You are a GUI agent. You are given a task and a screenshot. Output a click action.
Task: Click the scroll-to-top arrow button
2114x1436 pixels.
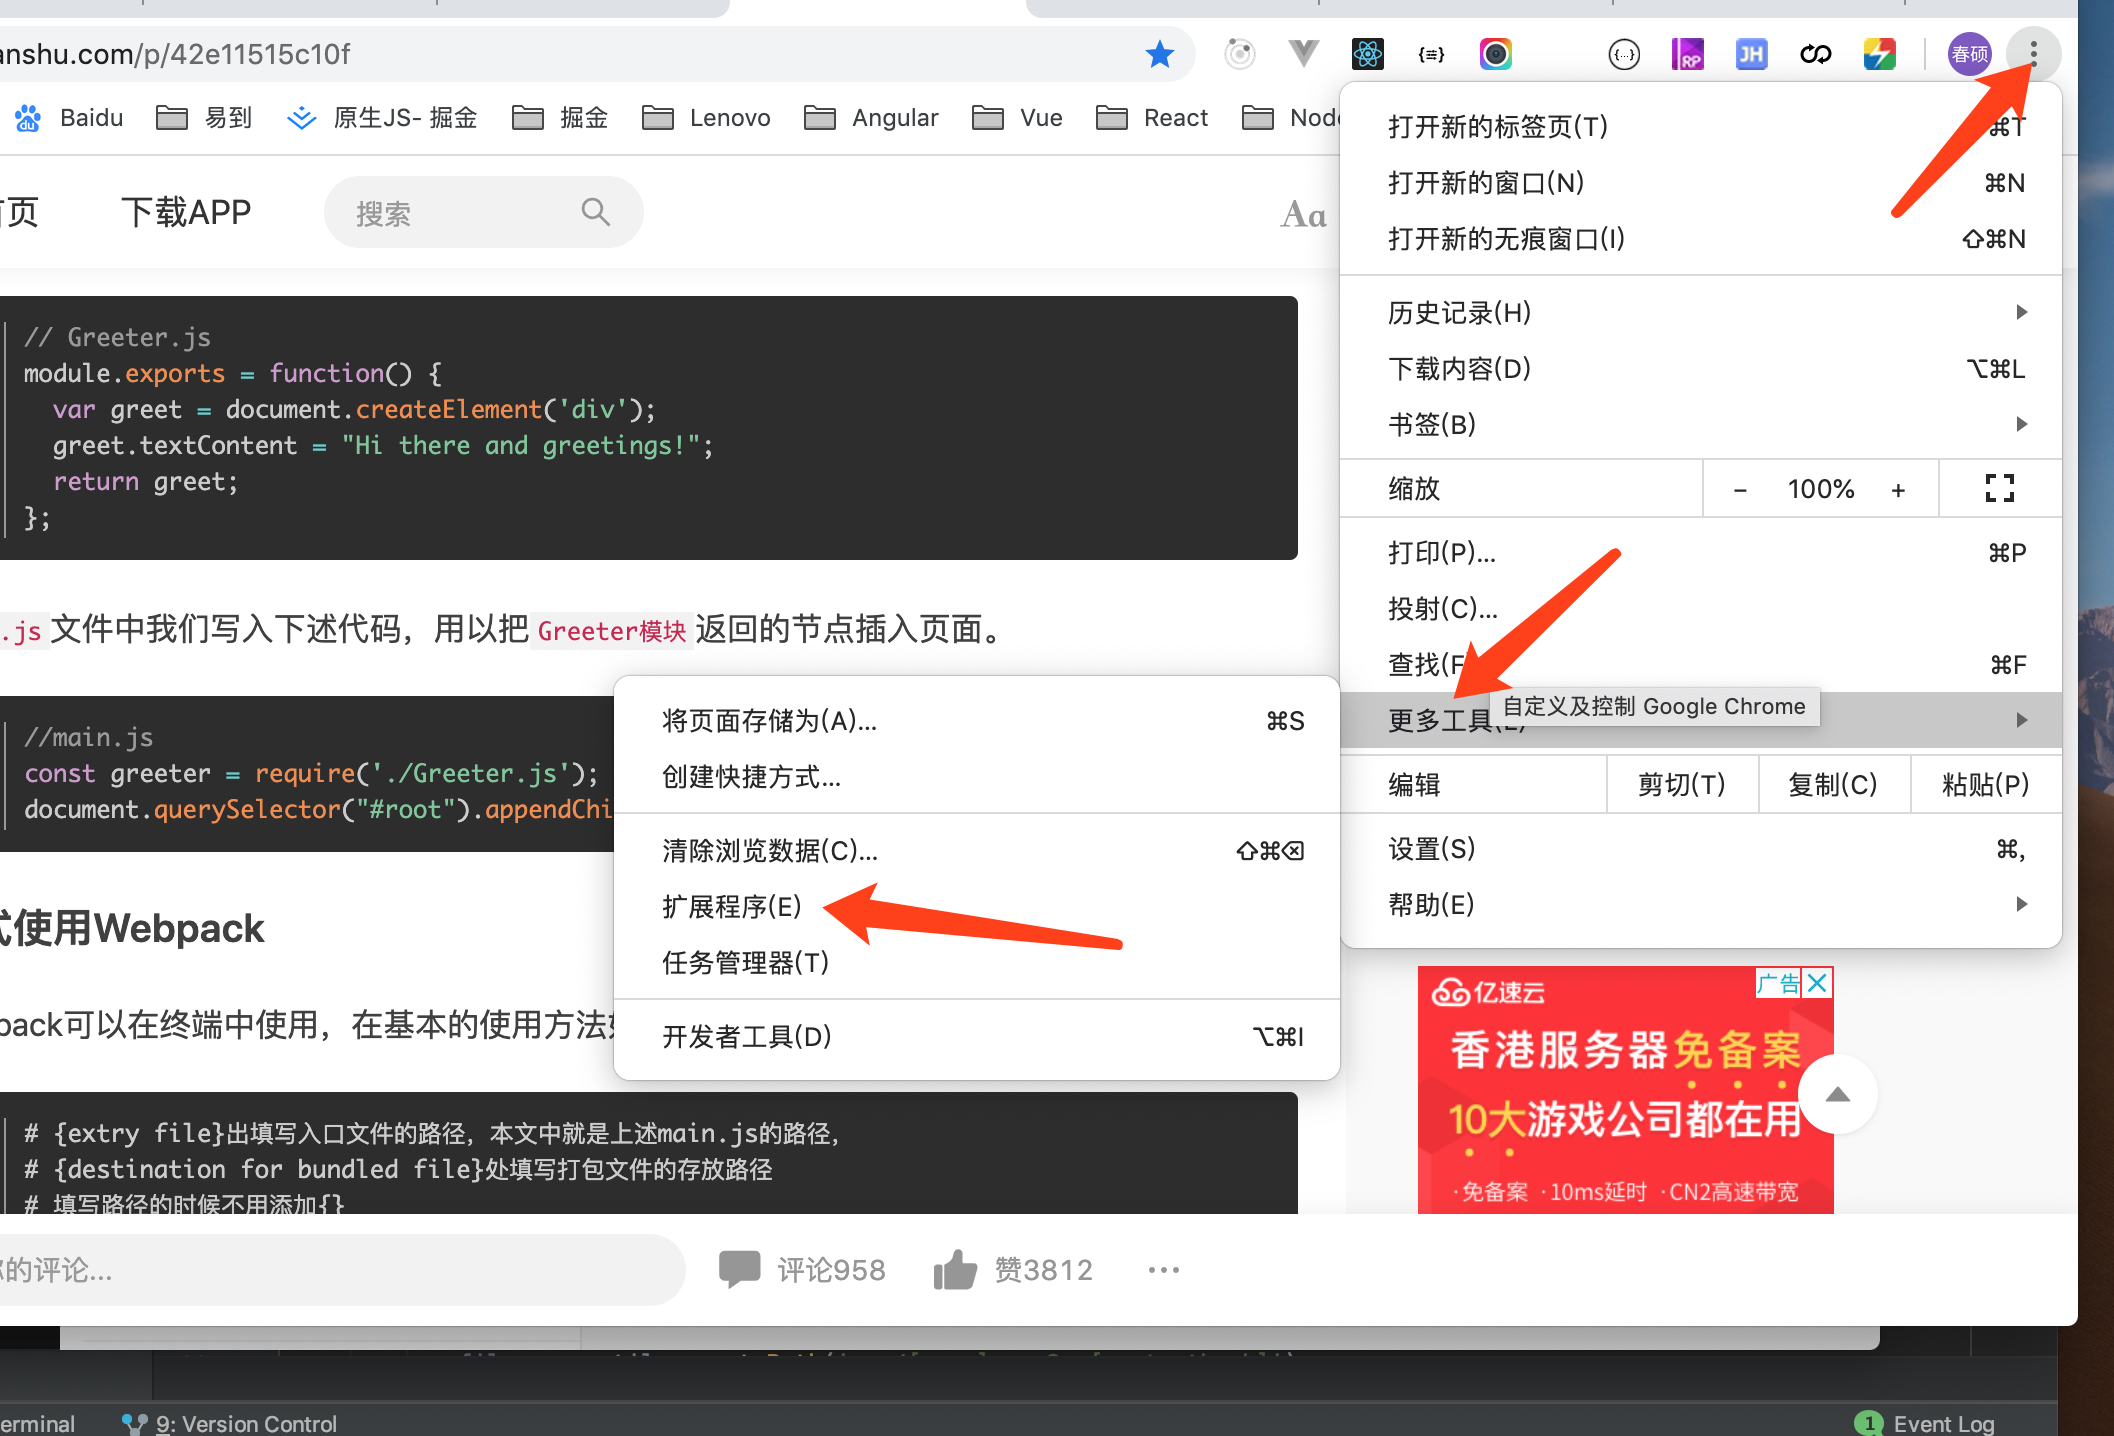1838,1095
